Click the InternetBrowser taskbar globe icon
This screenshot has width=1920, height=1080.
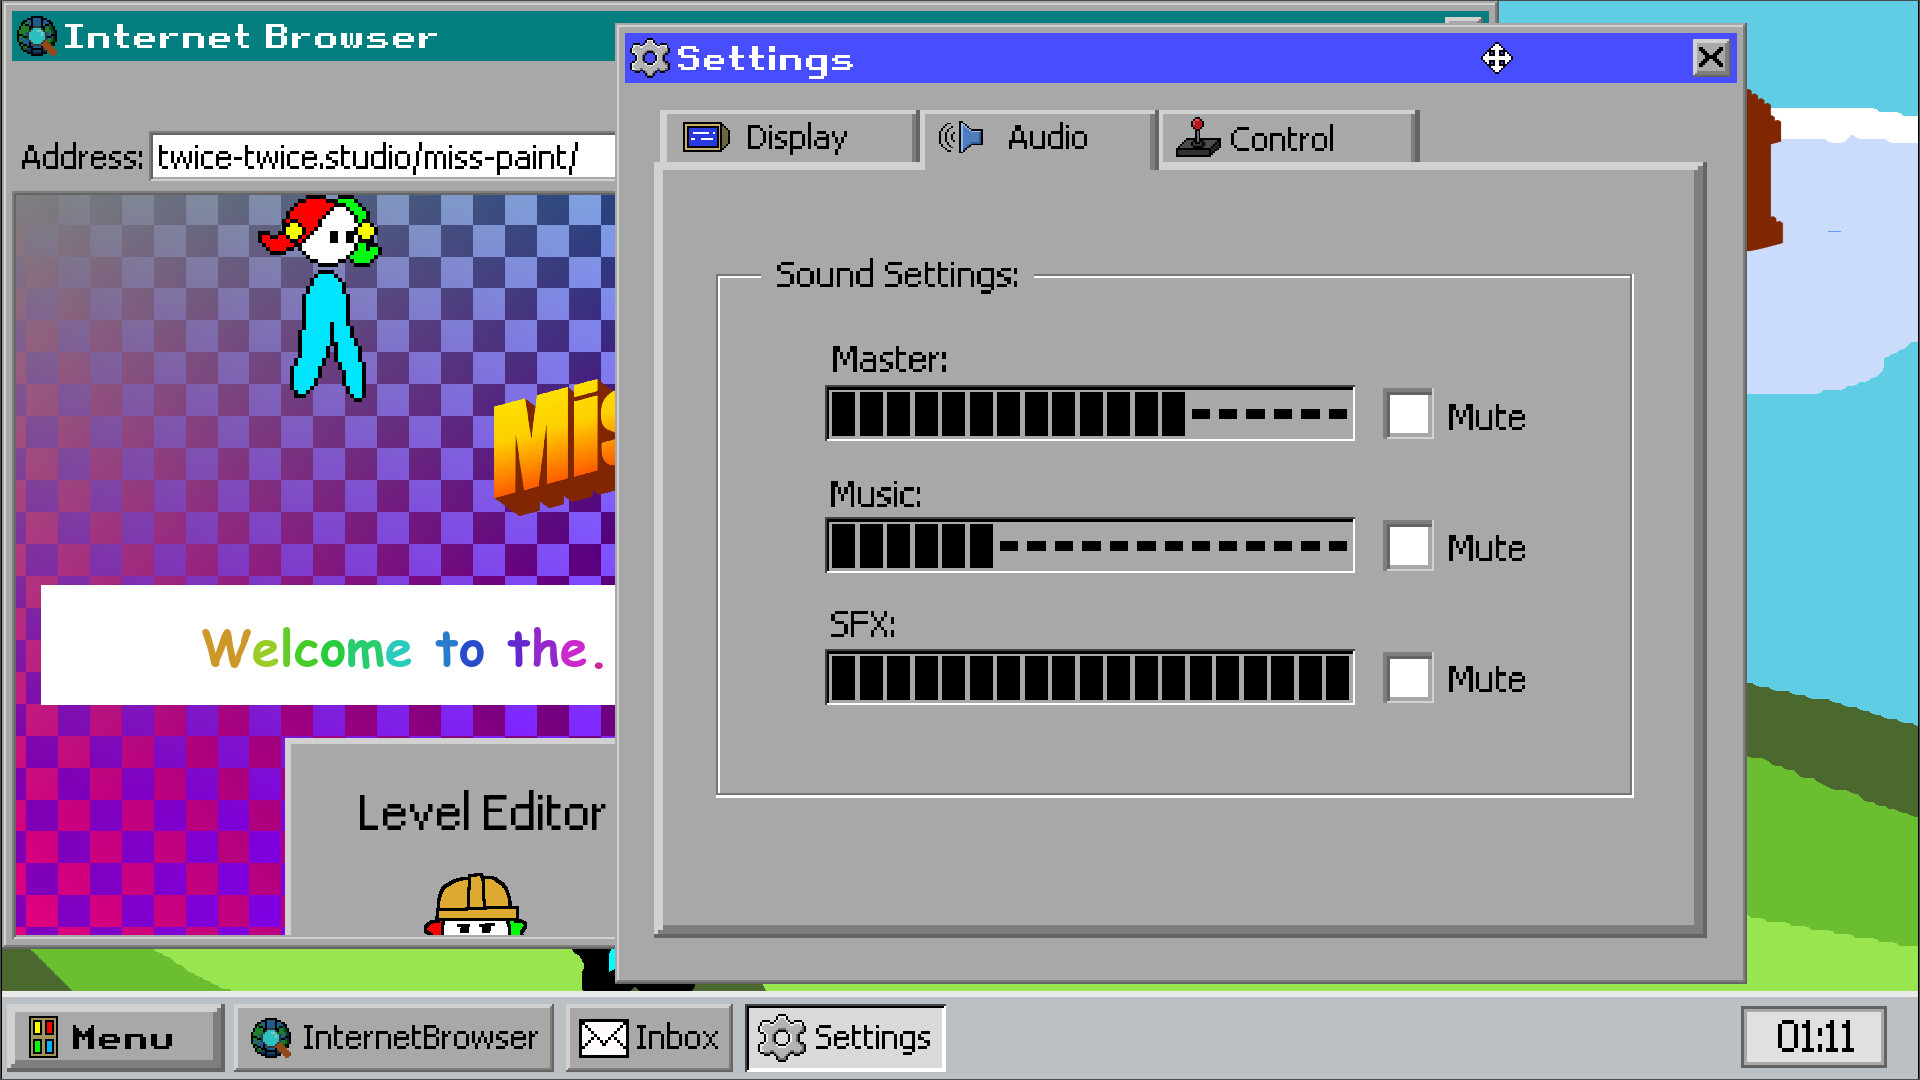271,1037
